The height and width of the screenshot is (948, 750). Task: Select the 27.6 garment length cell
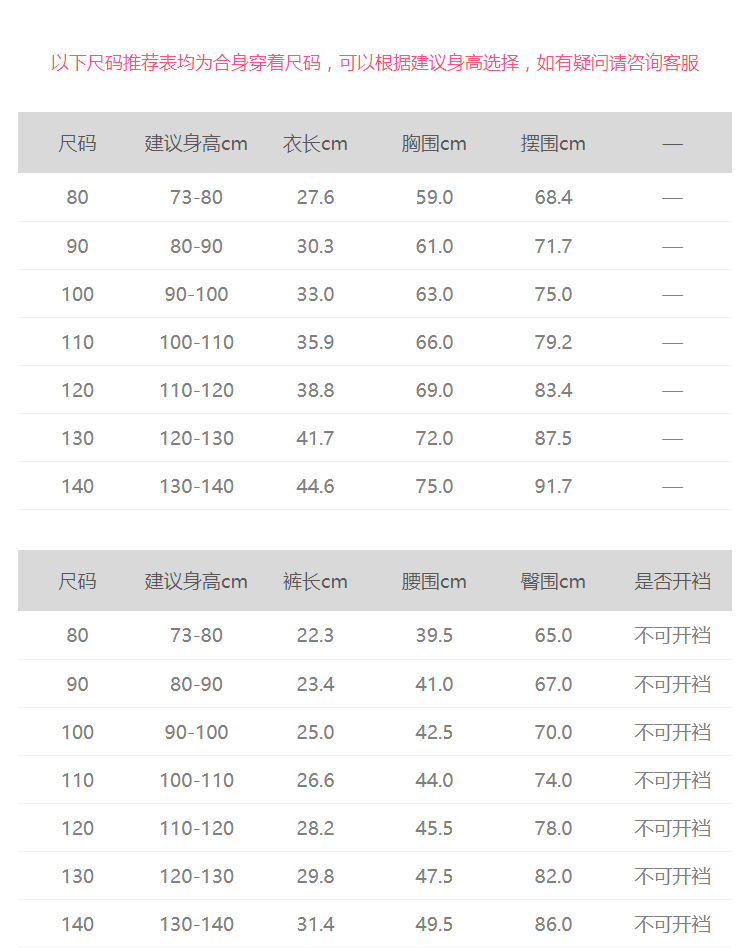tap(315, 198)
